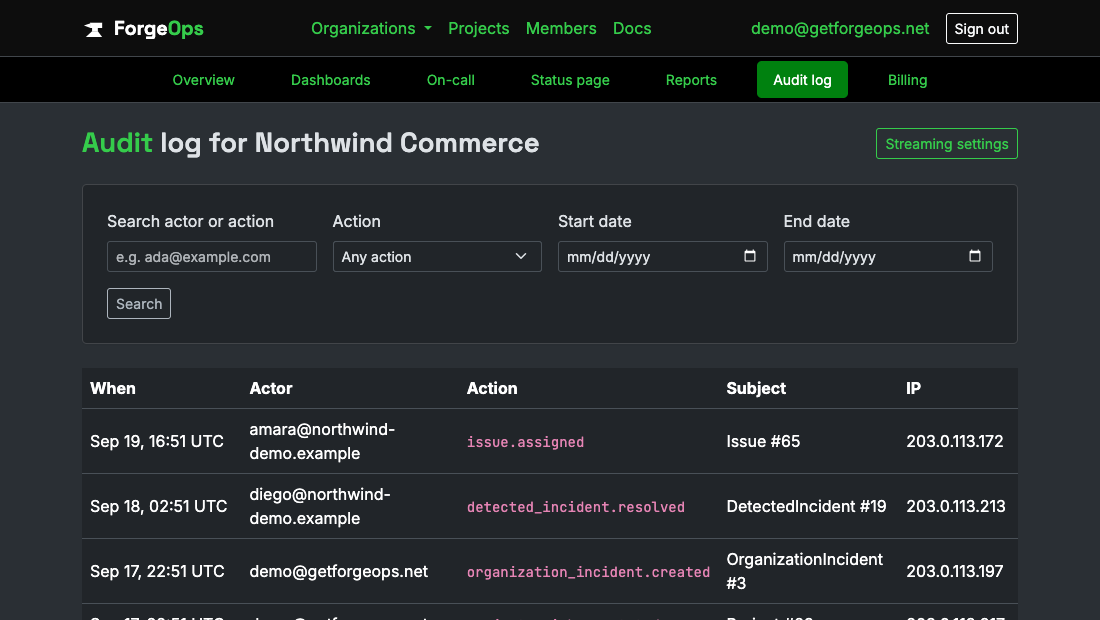Viewport: 1100px width, 620px height.
Task: Focus the Search actor or action field
Action: tap(212, 257)
